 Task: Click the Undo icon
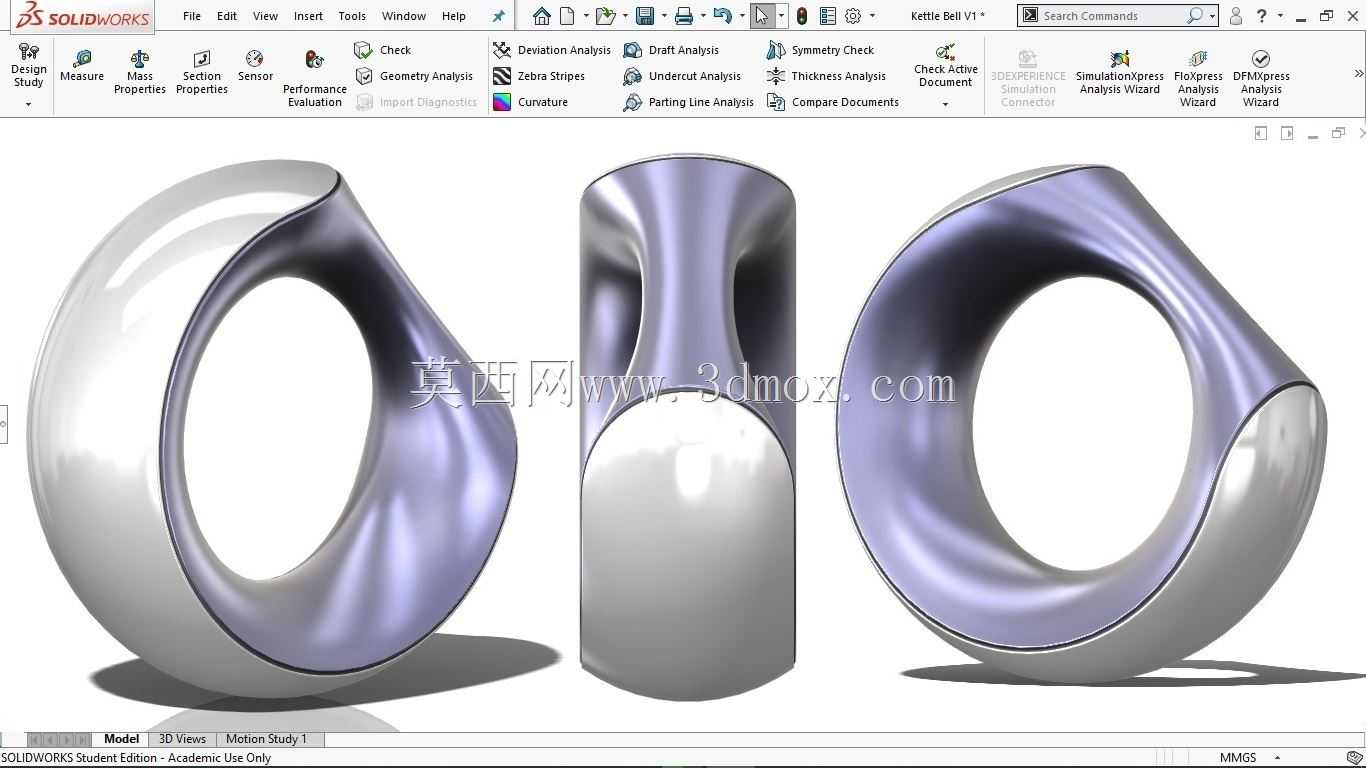click(x=723, y=16)
